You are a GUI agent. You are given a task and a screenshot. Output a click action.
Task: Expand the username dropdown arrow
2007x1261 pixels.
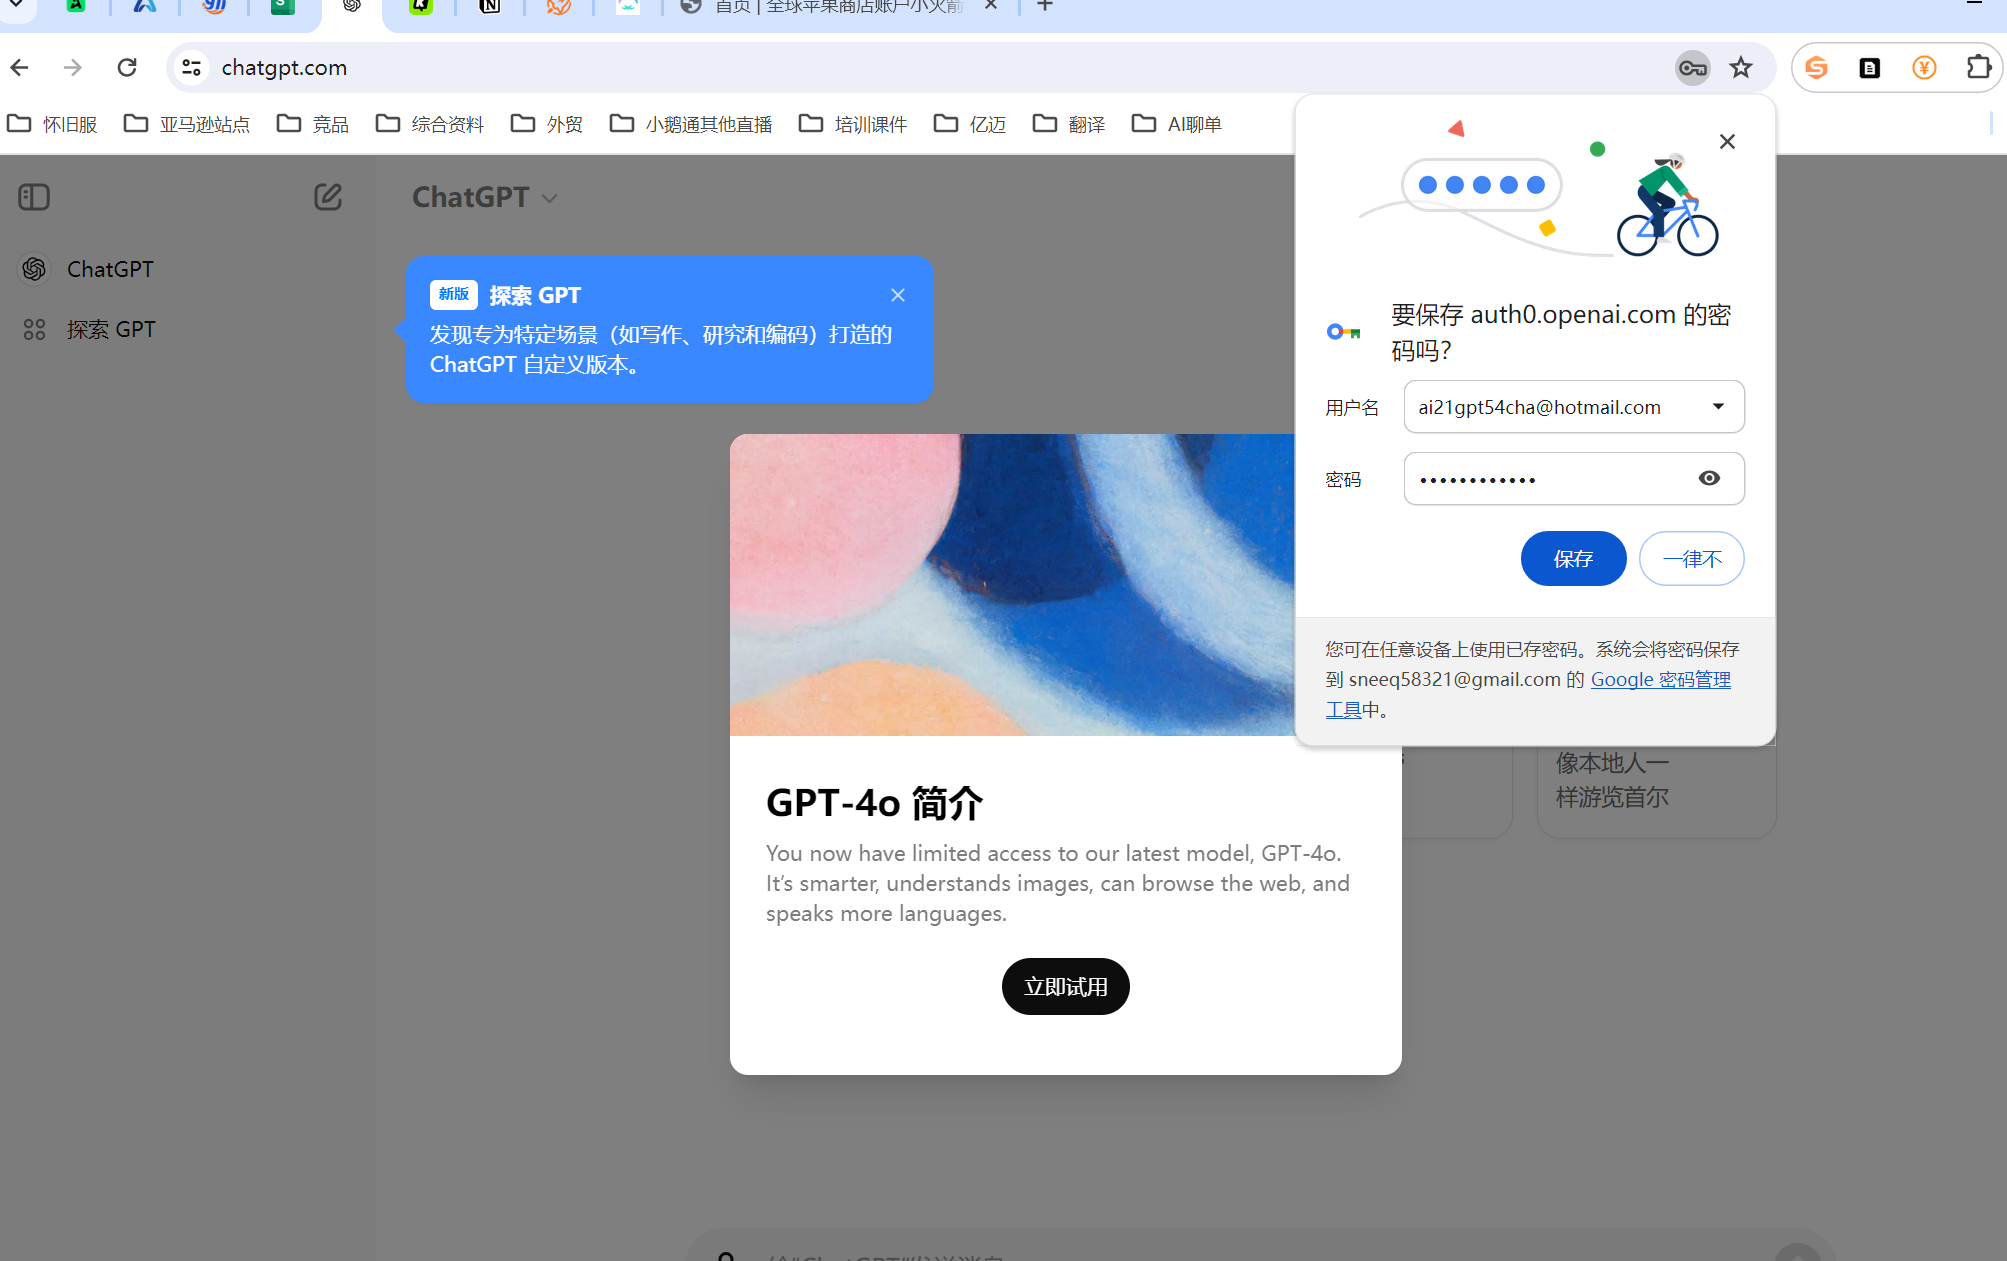(1718, 406)
